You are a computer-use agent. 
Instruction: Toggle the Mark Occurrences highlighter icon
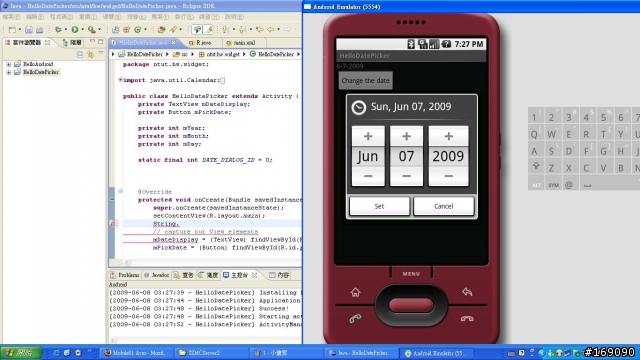pos(209,30)
